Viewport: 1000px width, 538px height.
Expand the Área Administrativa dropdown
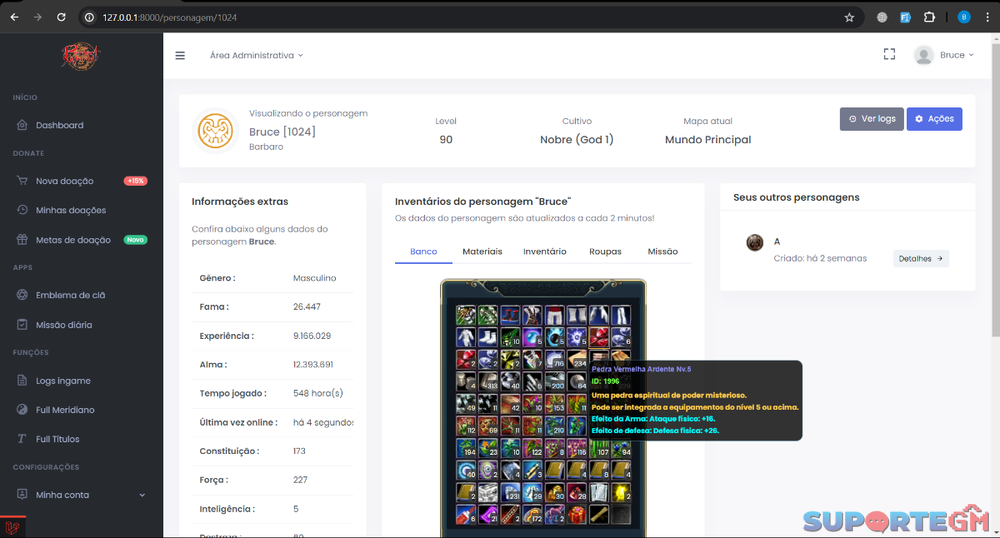[256, 55]
